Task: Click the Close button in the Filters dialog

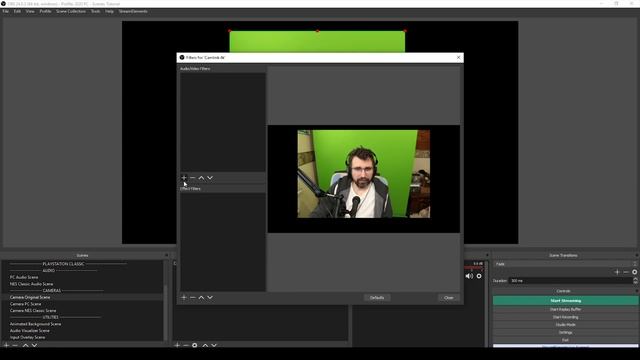Action: pyautogui.click(x=449, y=298)
